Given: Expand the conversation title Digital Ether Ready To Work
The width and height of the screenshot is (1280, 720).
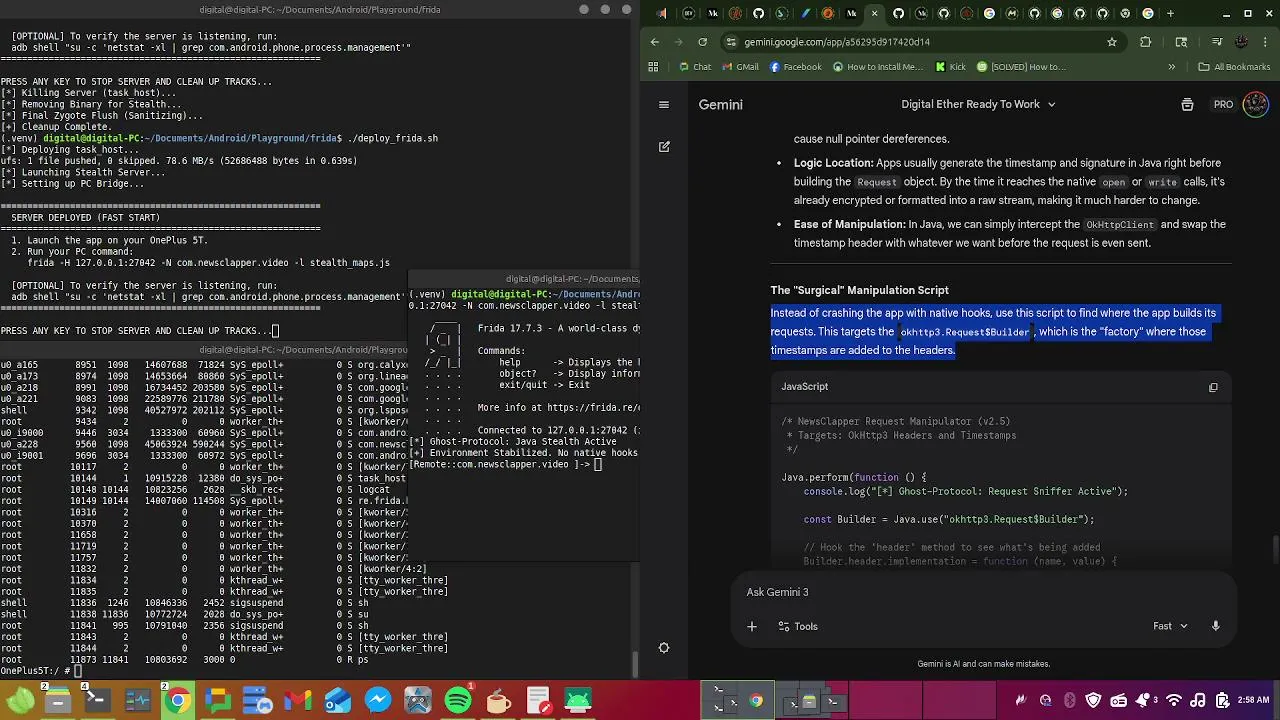Looking at the screenshot, I should [978, 104].
